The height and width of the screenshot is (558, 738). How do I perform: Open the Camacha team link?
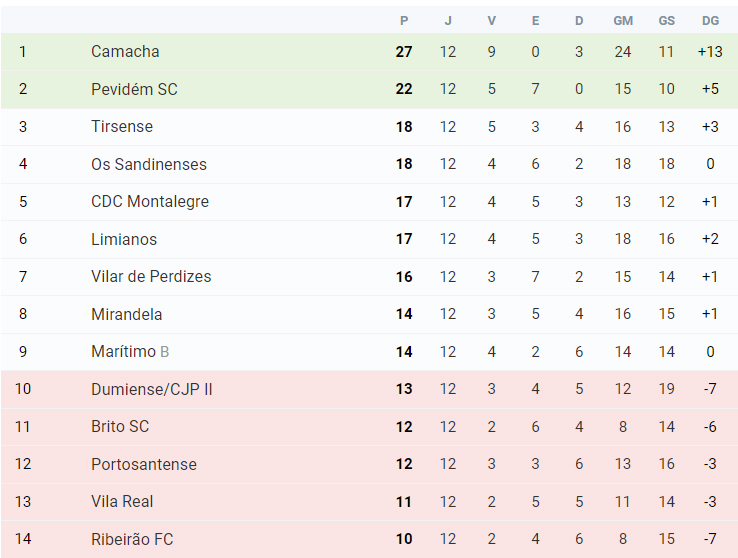[125, 51]
